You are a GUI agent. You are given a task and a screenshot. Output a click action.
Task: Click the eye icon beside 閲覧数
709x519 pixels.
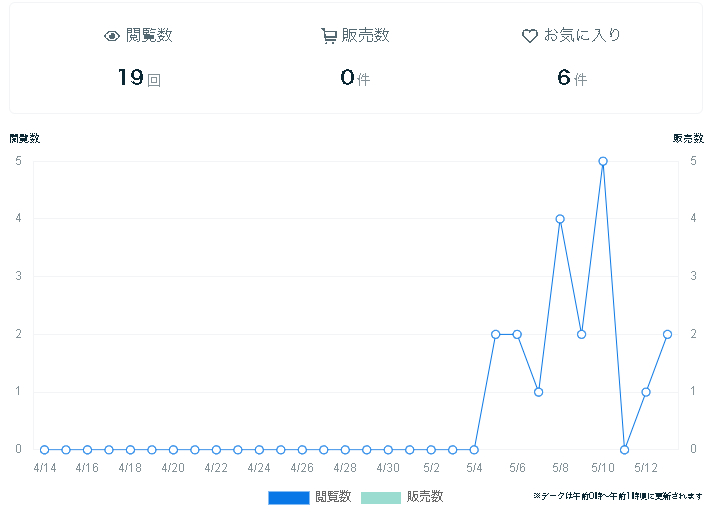112,36
